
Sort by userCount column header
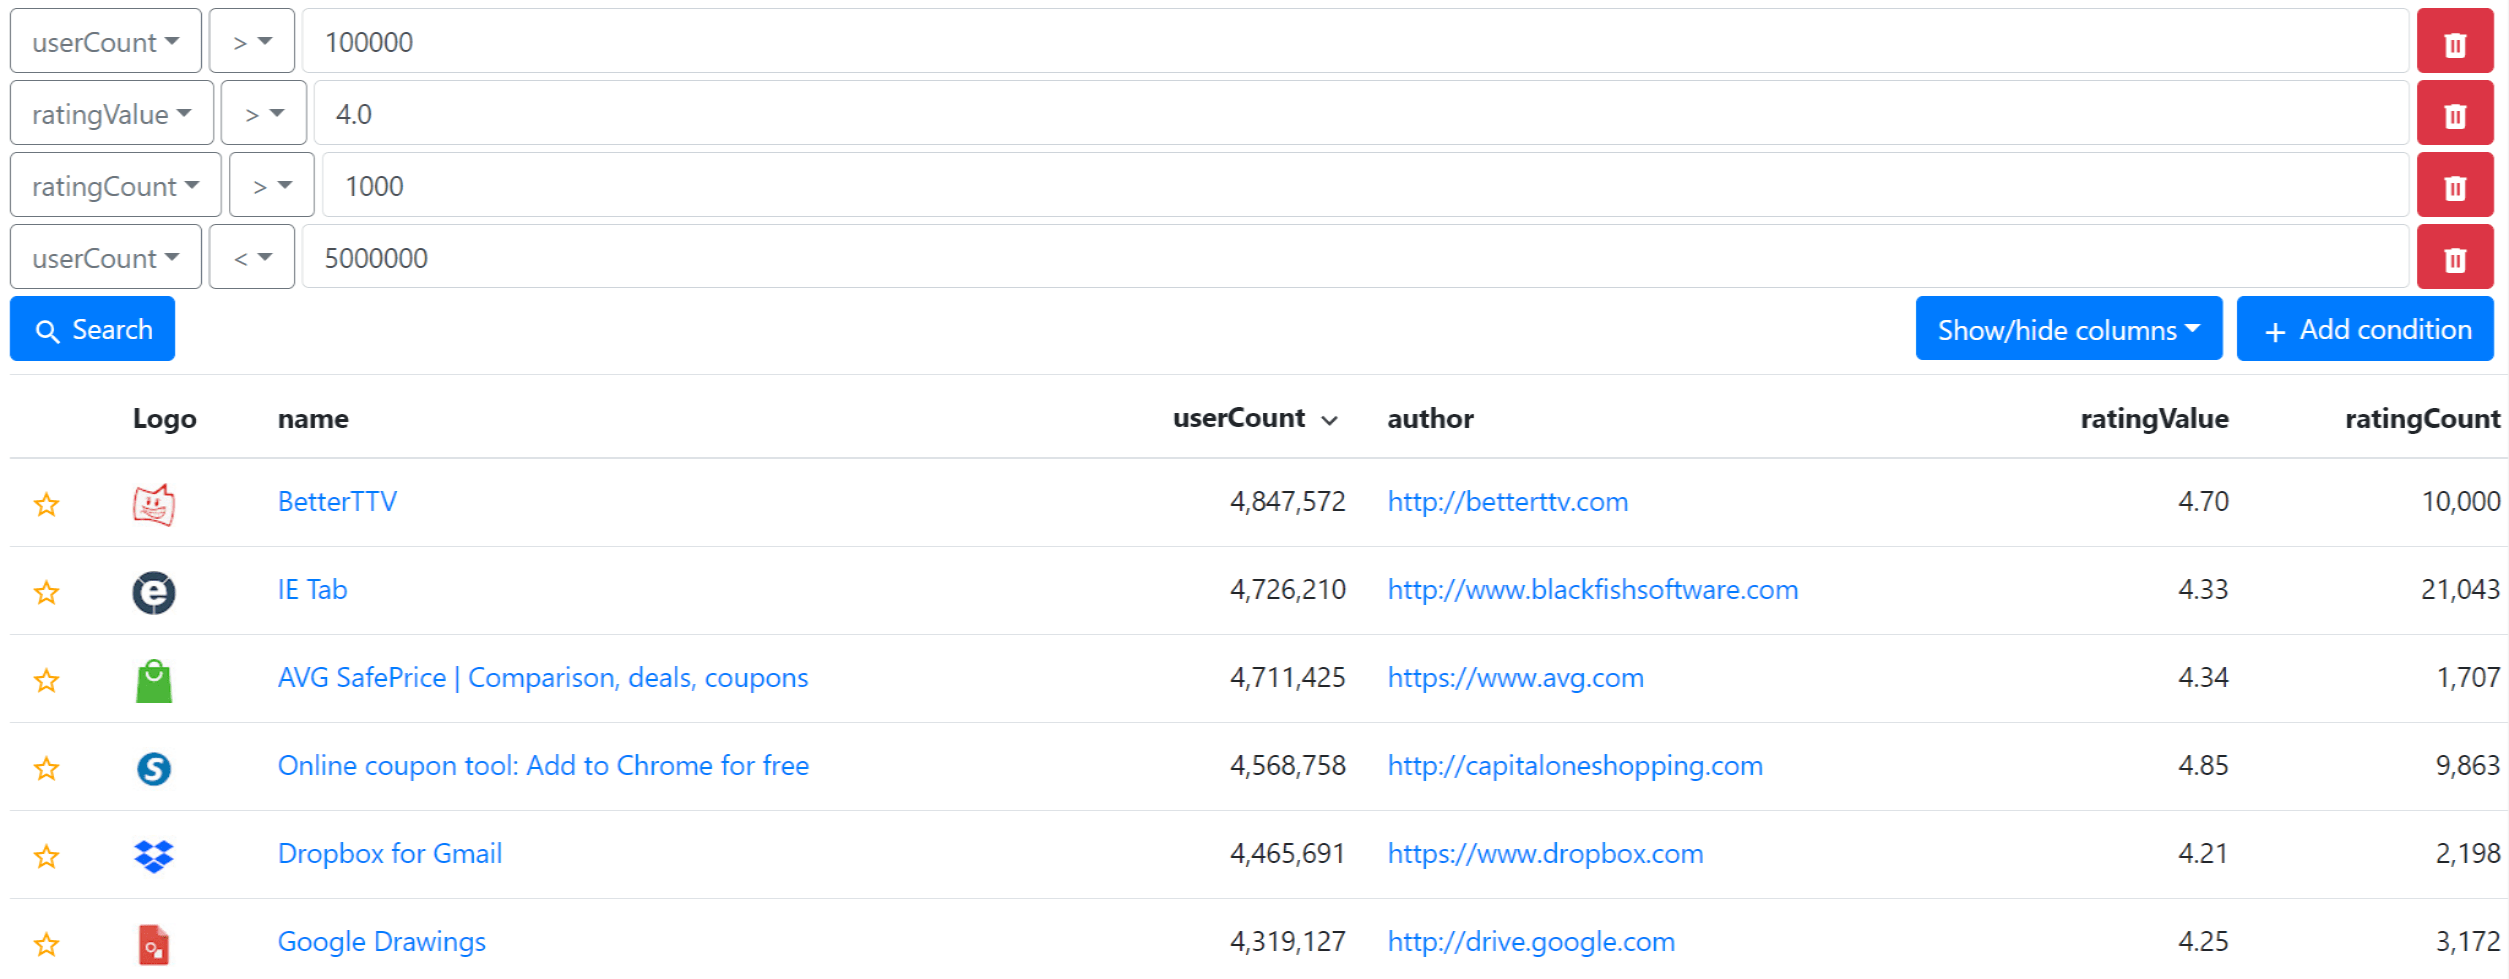point(1255,418)
